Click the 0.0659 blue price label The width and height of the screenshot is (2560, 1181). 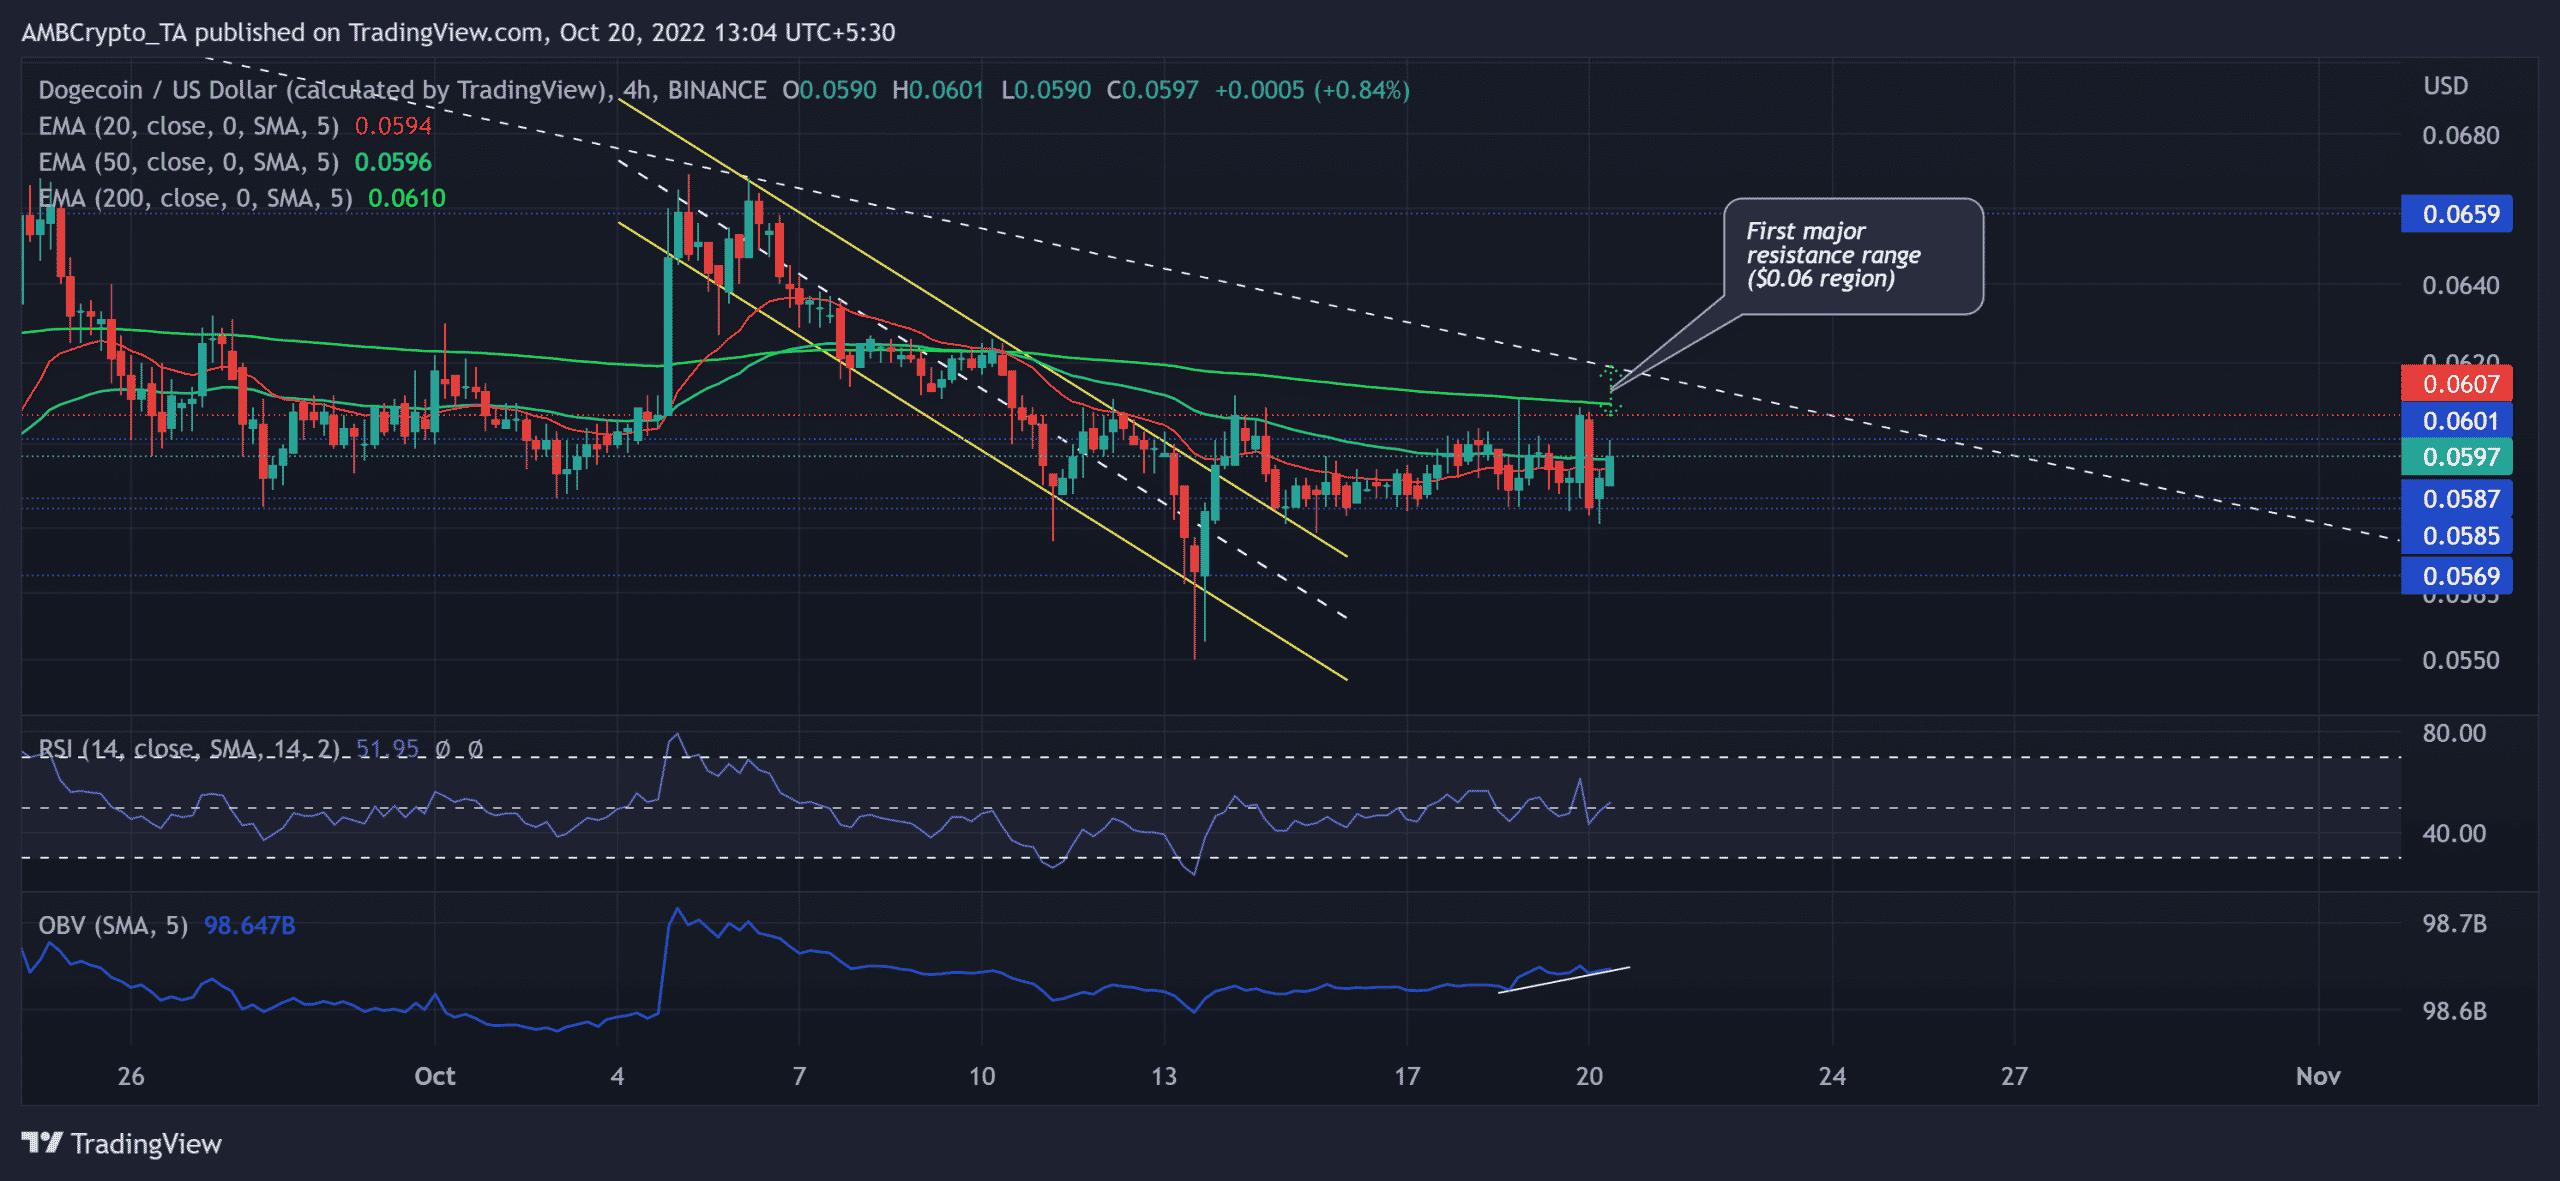tap(2456, 214)
